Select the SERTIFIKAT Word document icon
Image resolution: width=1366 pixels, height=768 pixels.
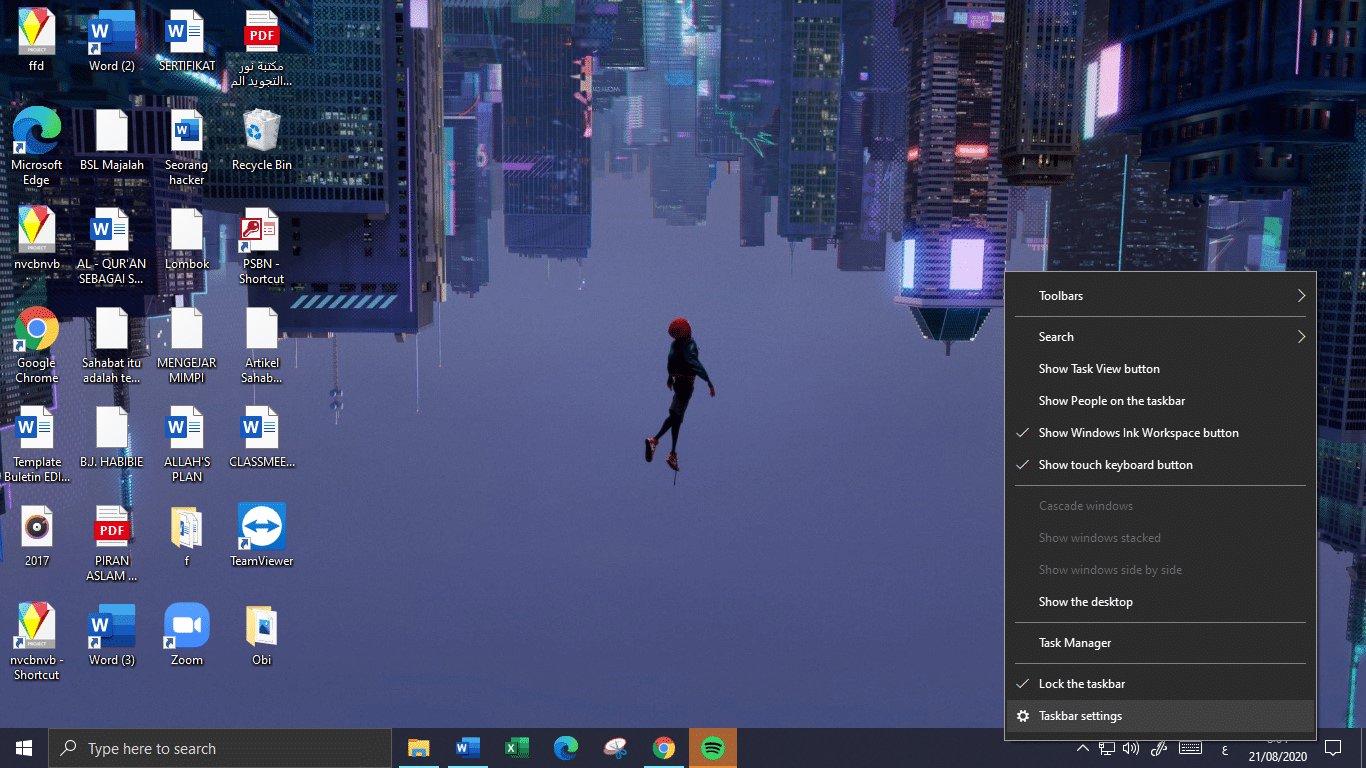187,40
